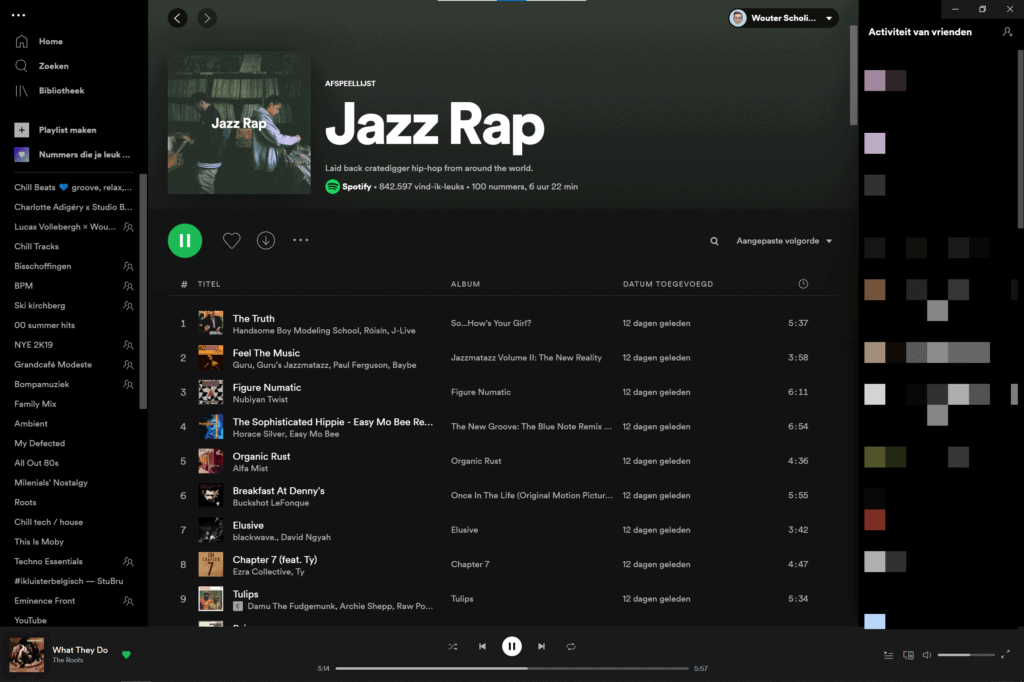Open the play queue
Screen dimensions: 1024x682
pyautogui.click(x=888, y=655)
